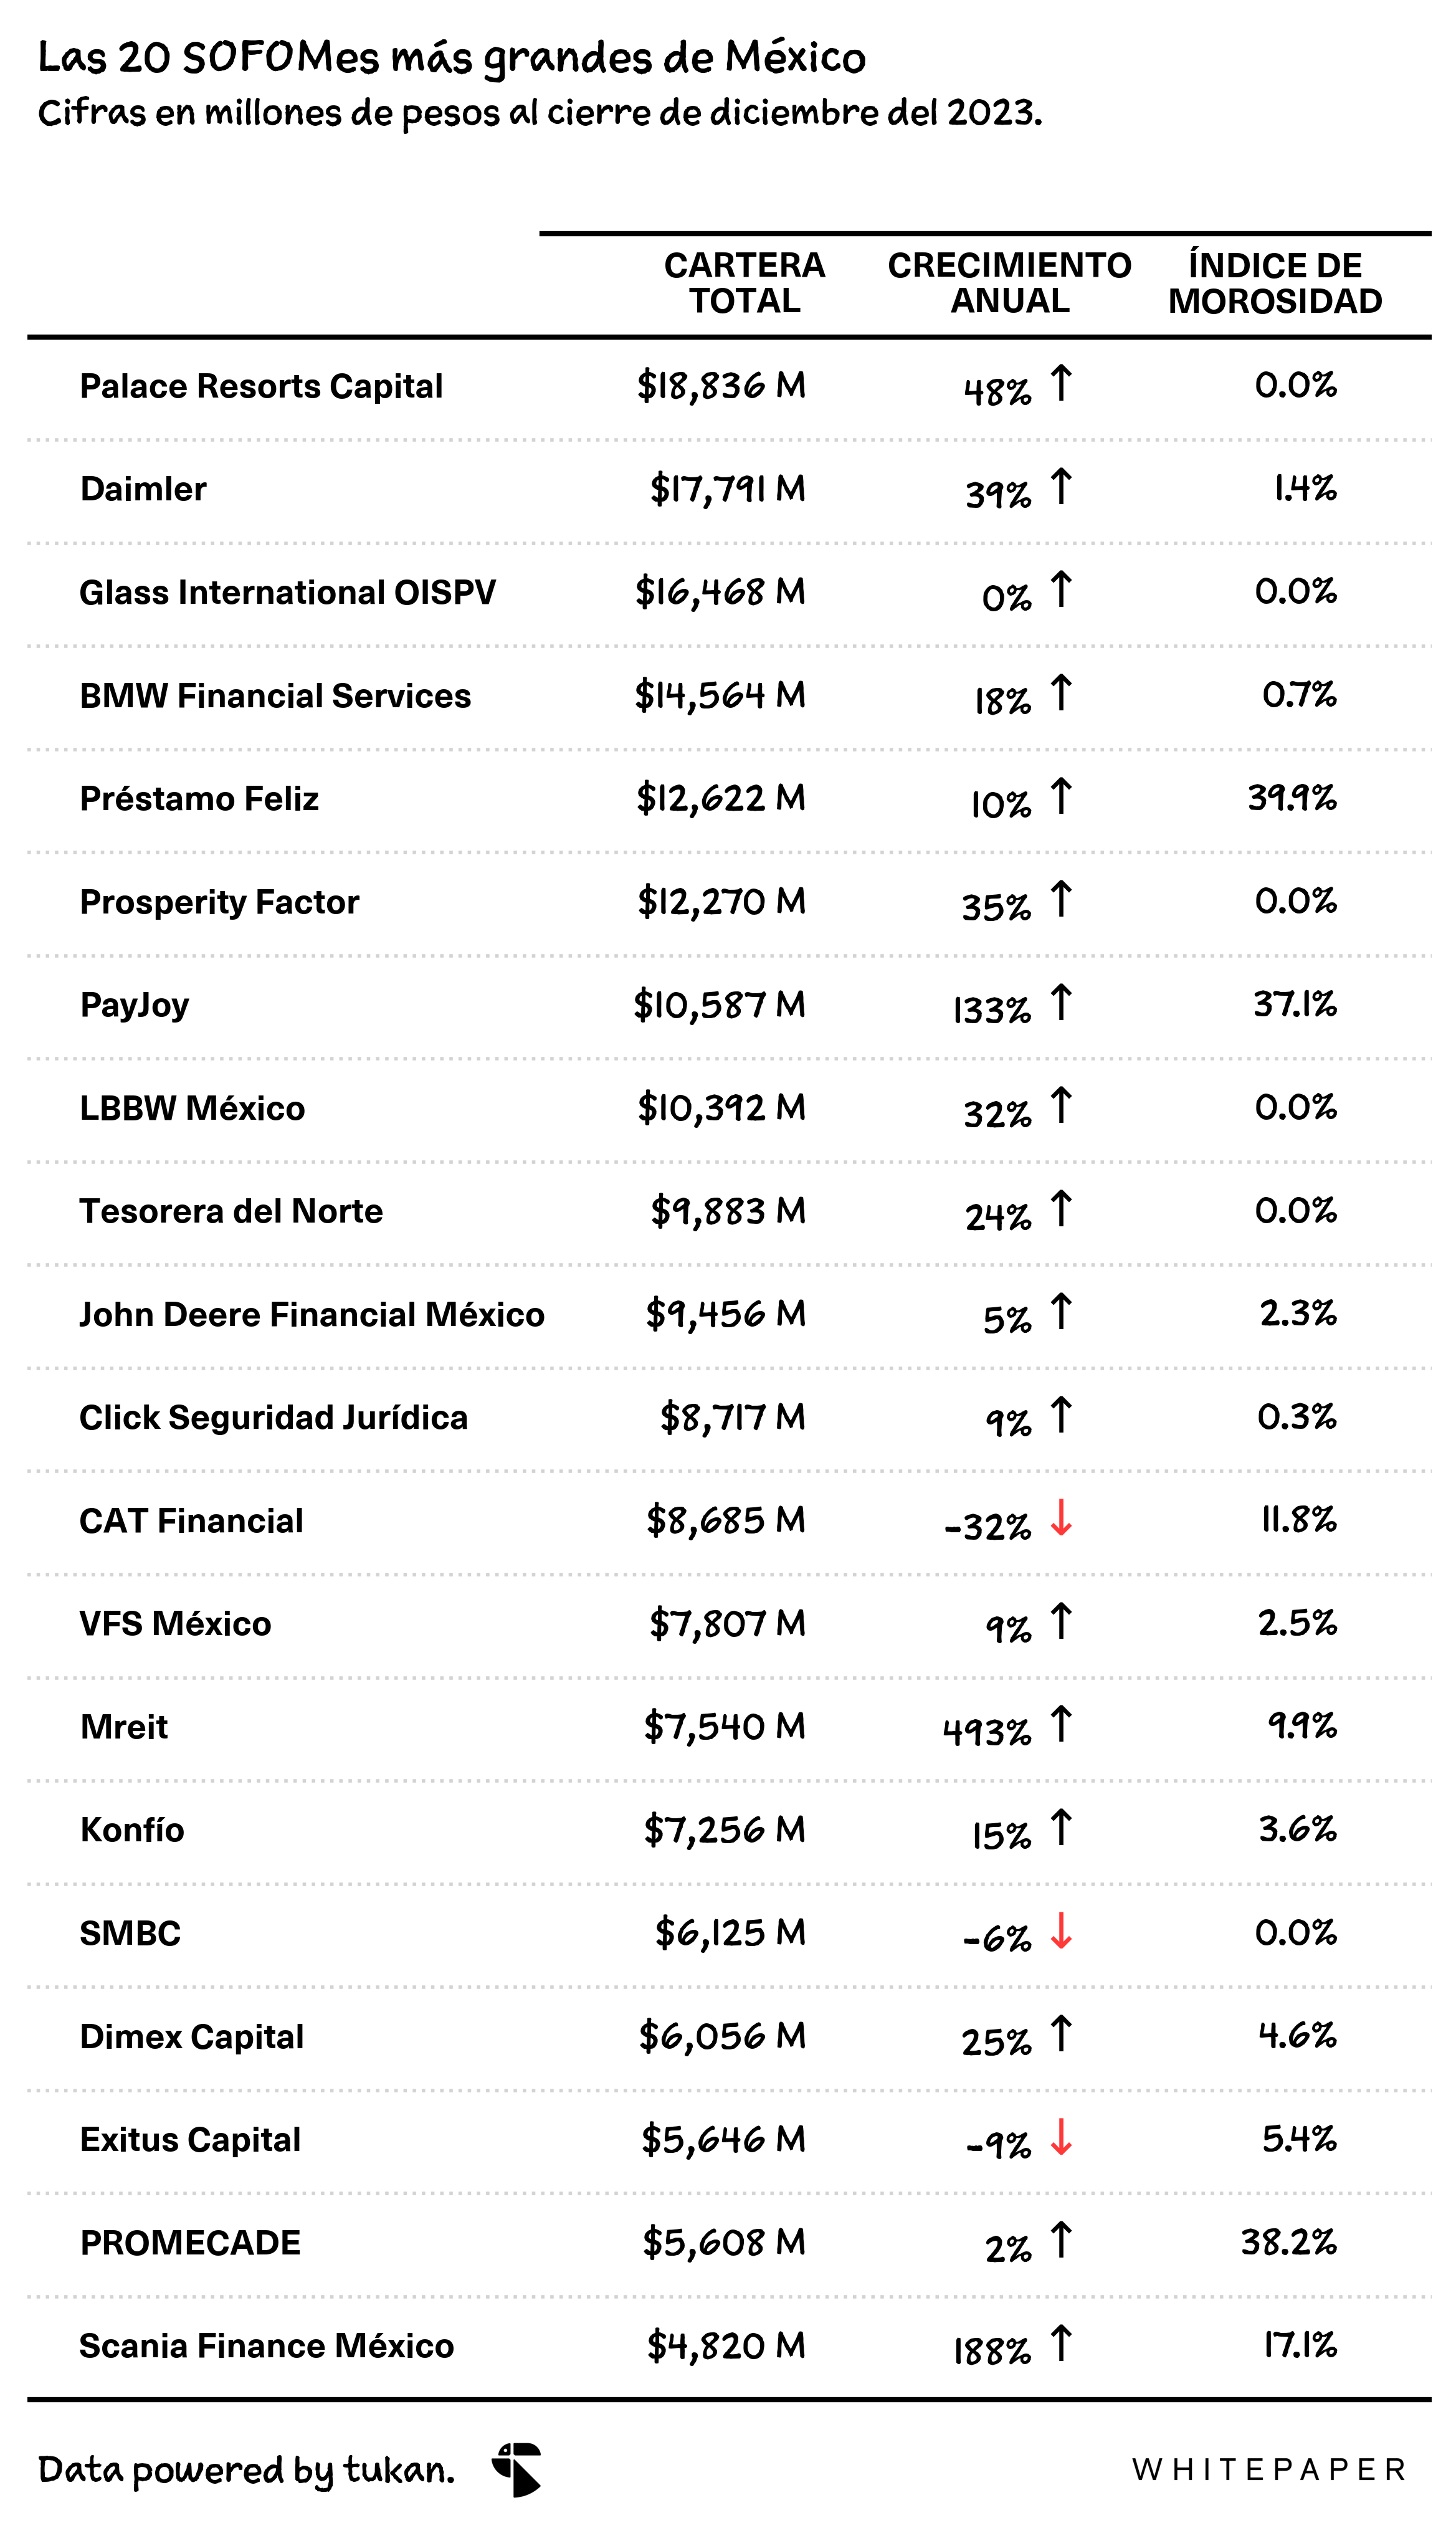This screenshot has width=1456, height=2528.
Task: Click the up arrow in the Scania Finance México row
Action: (1061, 2343)
